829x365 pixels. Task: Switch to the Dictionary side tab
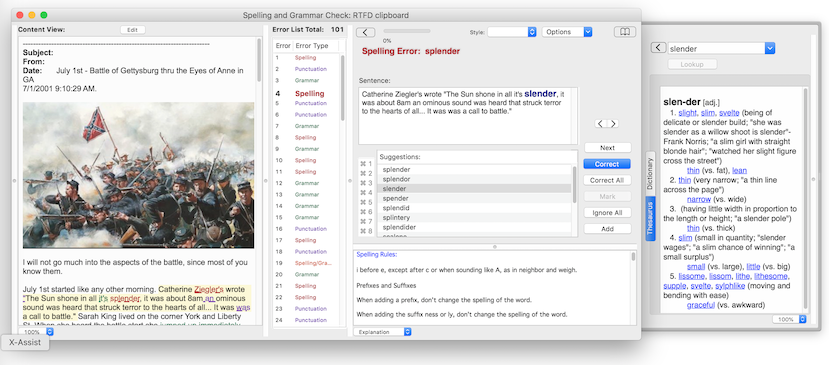coord(650,174)
